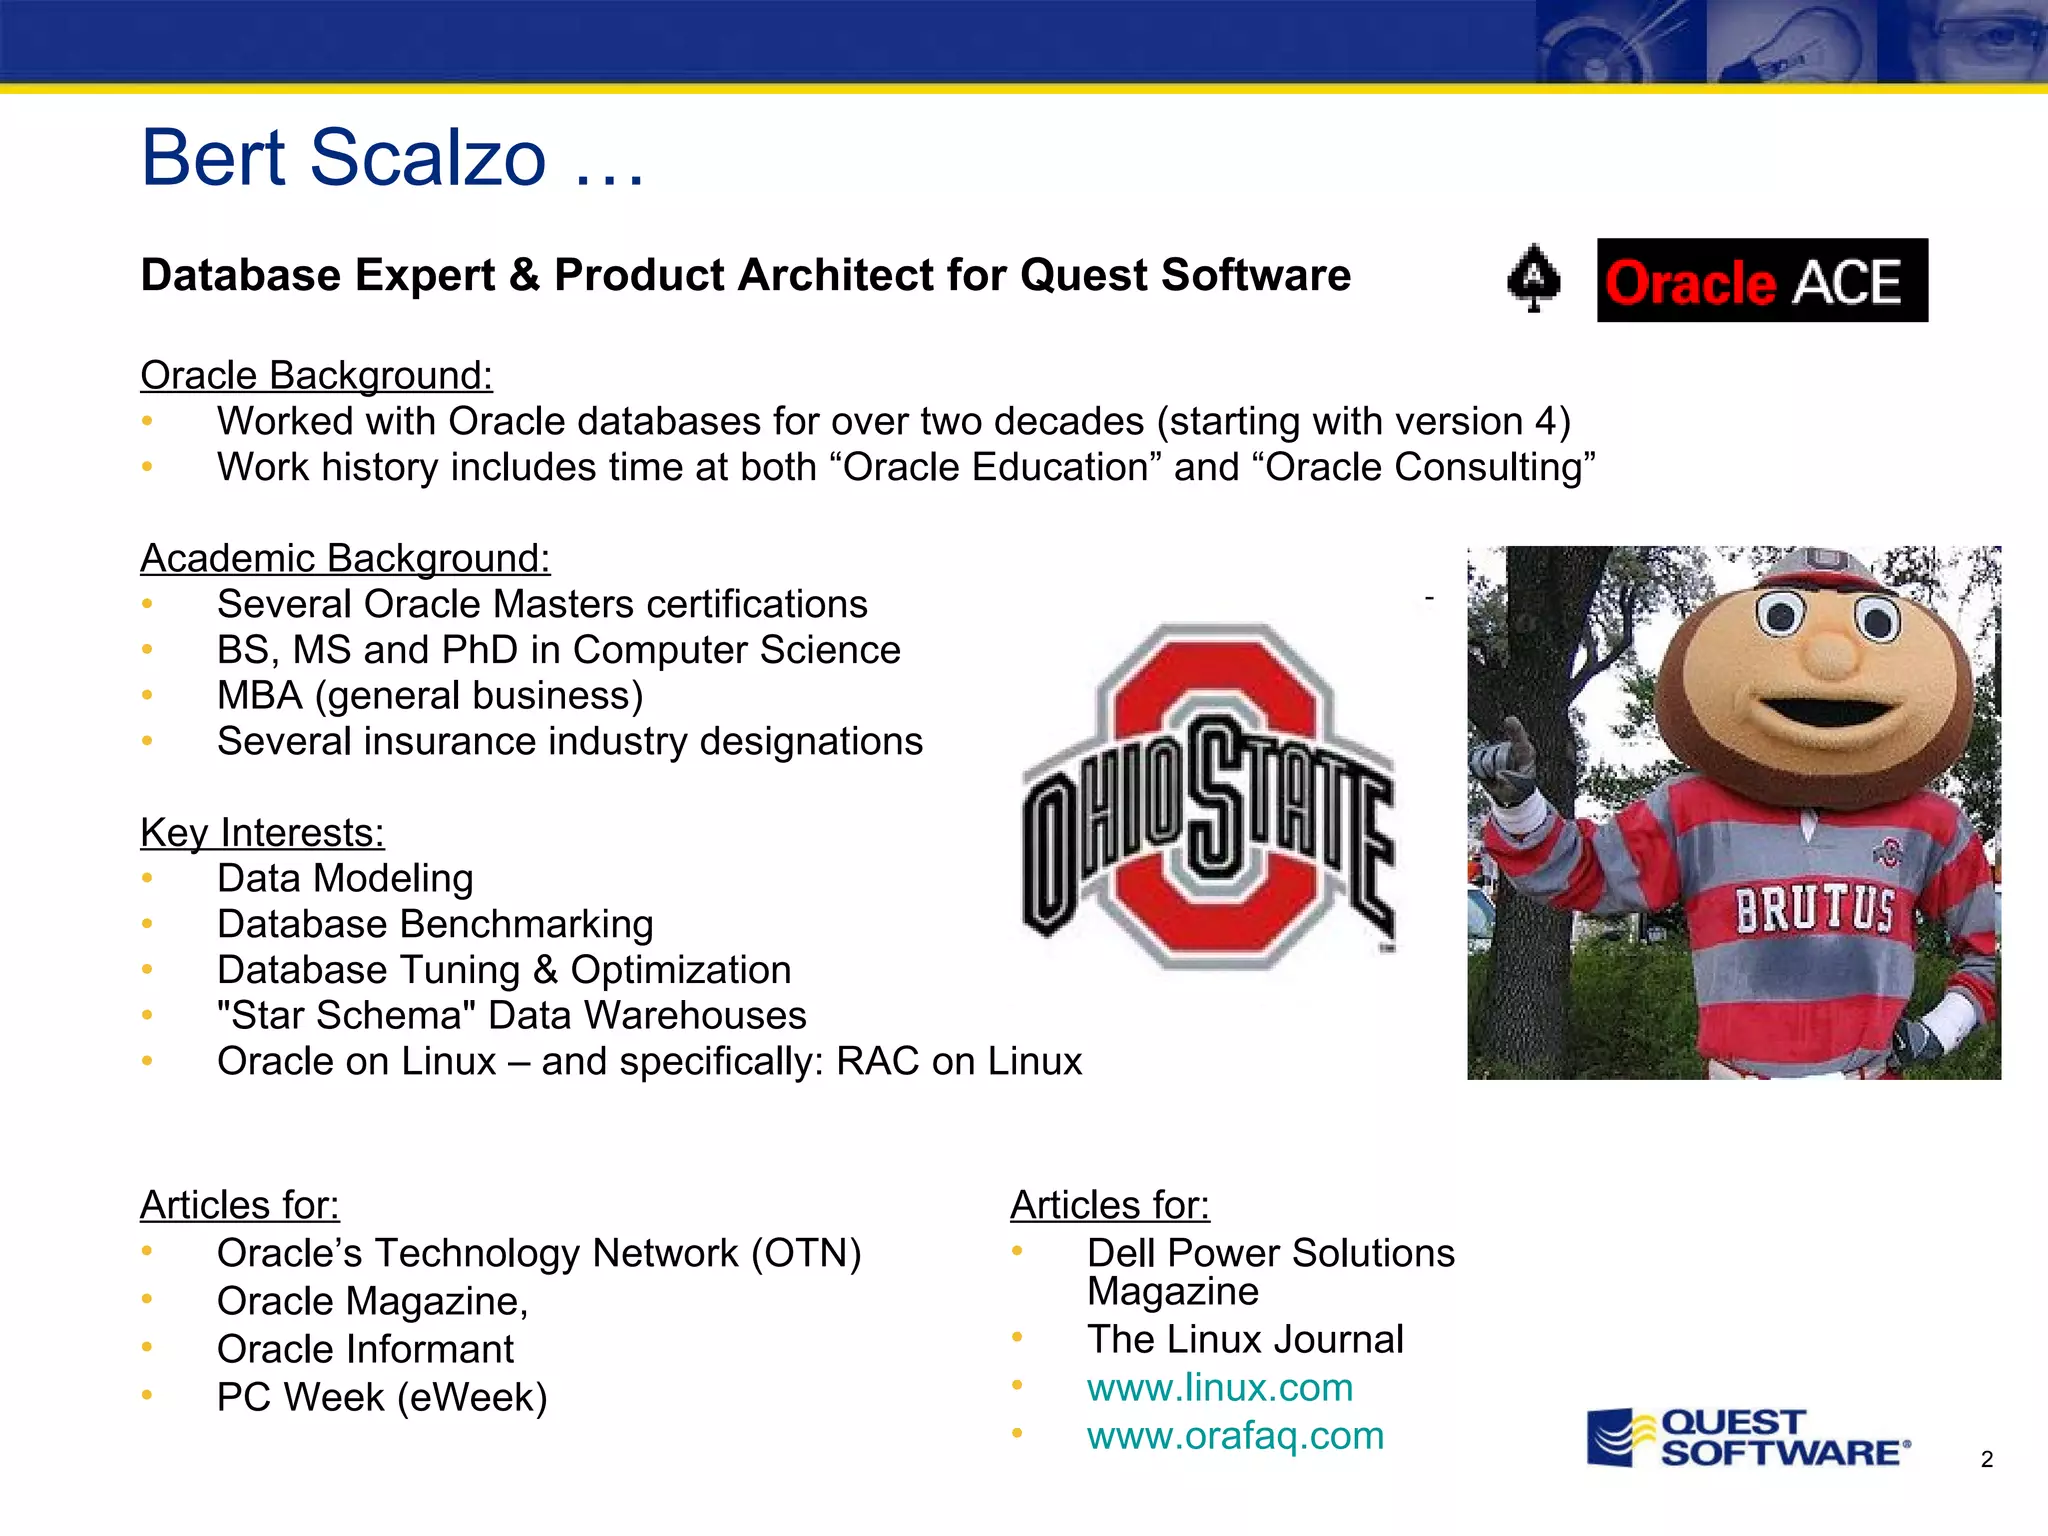The image size is (2048, 1536).
Task: Click the Bert Scalzo slide title
Action: [x=392, y=158]
